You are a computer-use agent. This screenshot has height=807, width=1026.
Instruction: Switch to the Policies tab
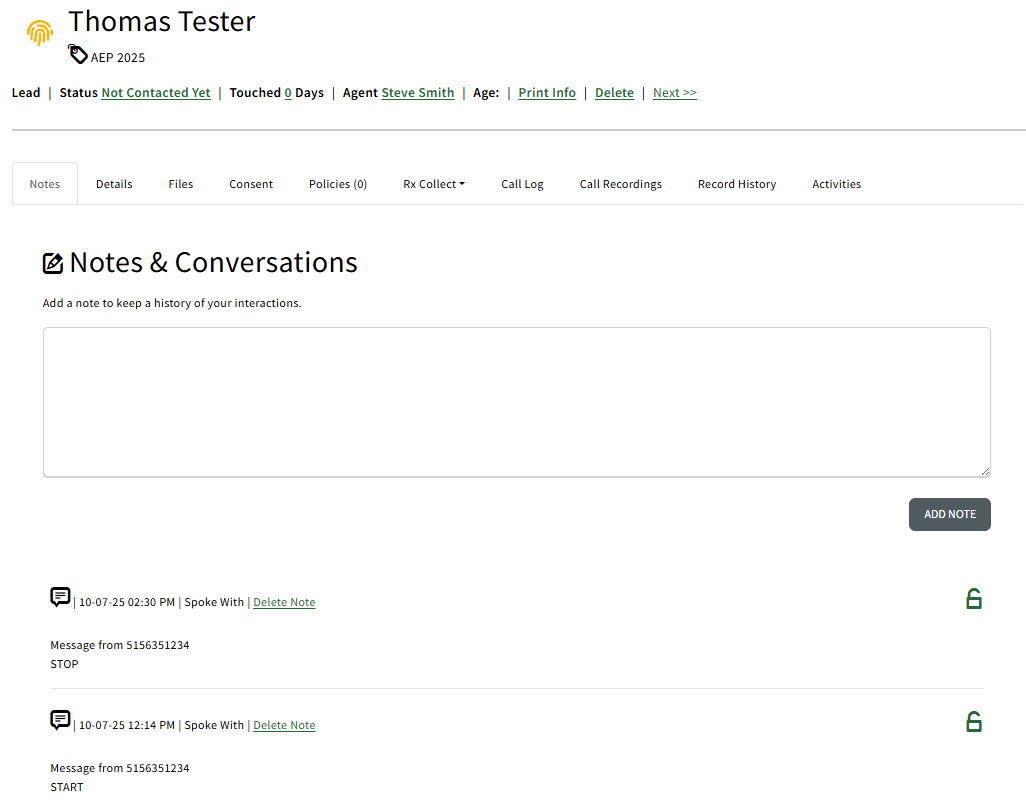(x=337, y=183)
